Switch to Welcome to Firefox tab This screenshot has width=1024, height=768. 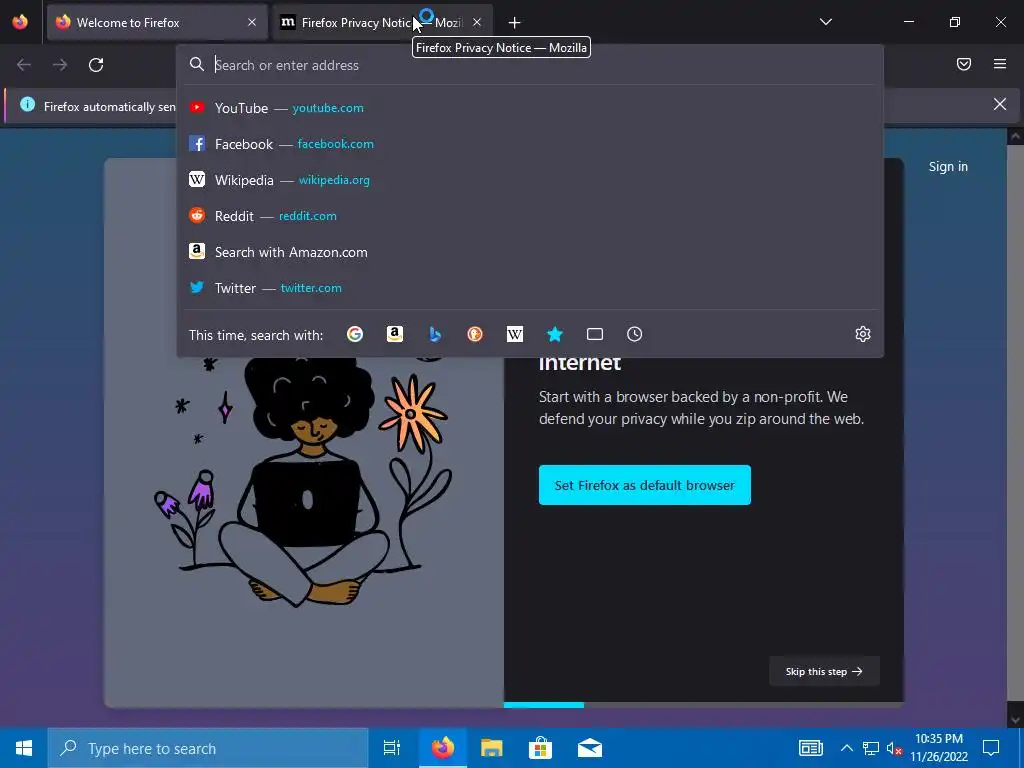(x=157, y=22)
